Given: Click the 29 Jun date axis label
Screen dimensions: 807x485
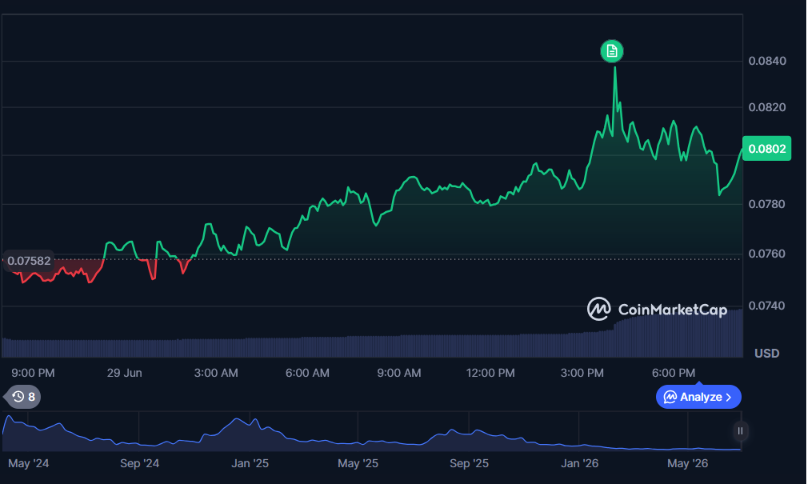Looking at the screenshot, I should [x=125, y=373].
